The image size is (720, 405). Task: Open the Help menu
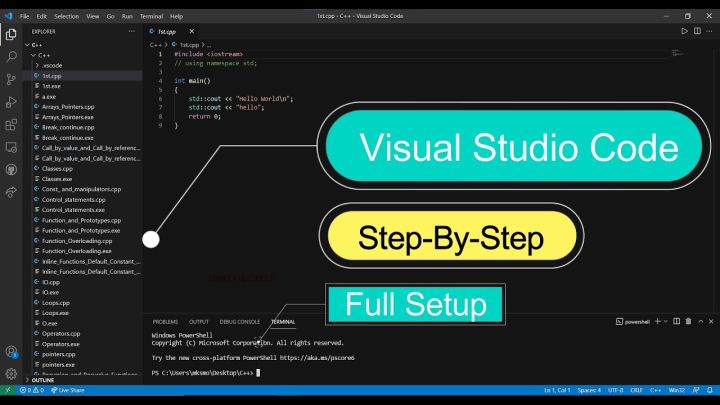(x=176, y=16)
